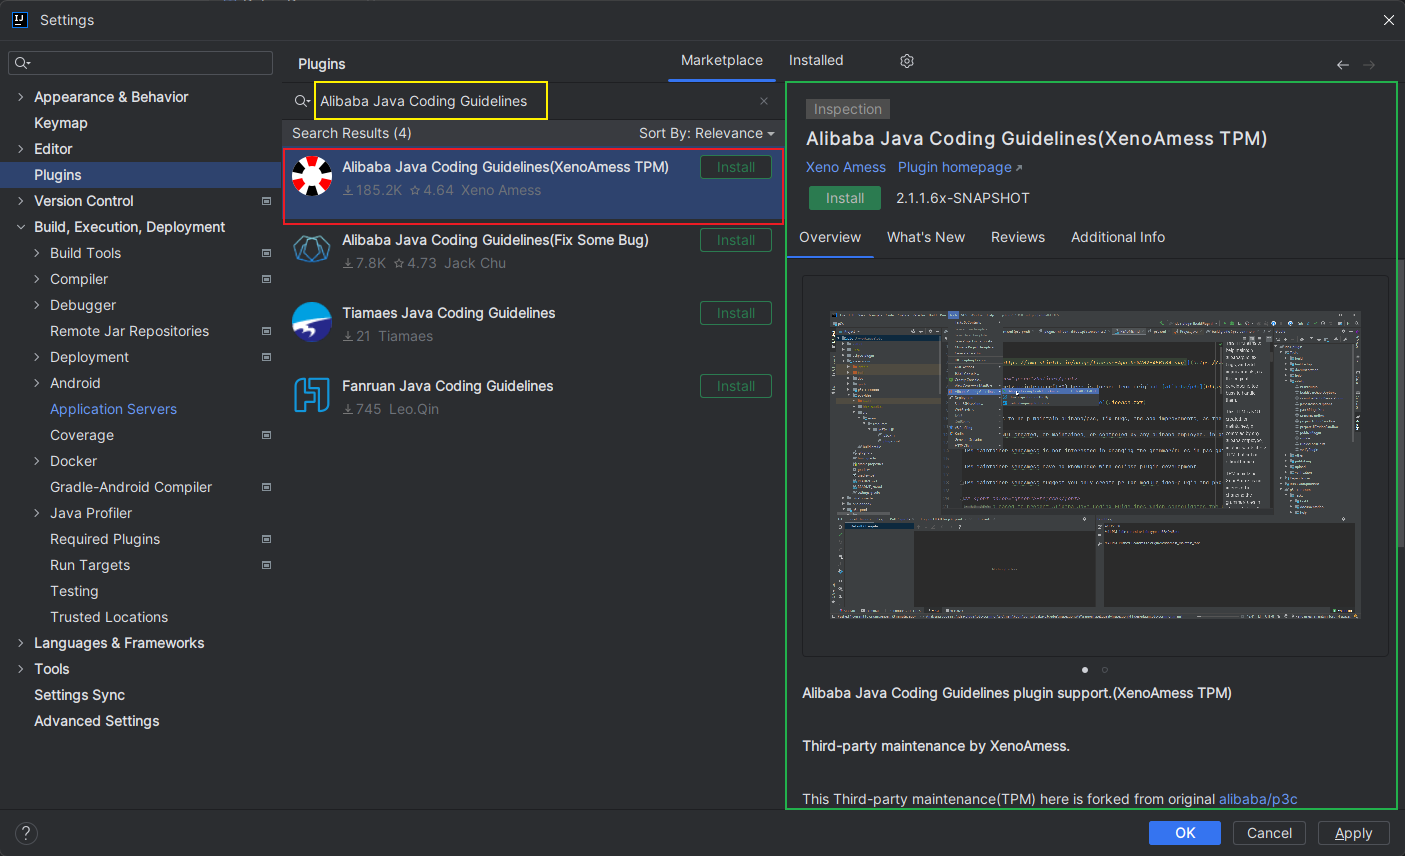Screen dimensions: 1405x856
Task: Click the Tiamaes Java Coding Guidelines logo
Action: 312,322
